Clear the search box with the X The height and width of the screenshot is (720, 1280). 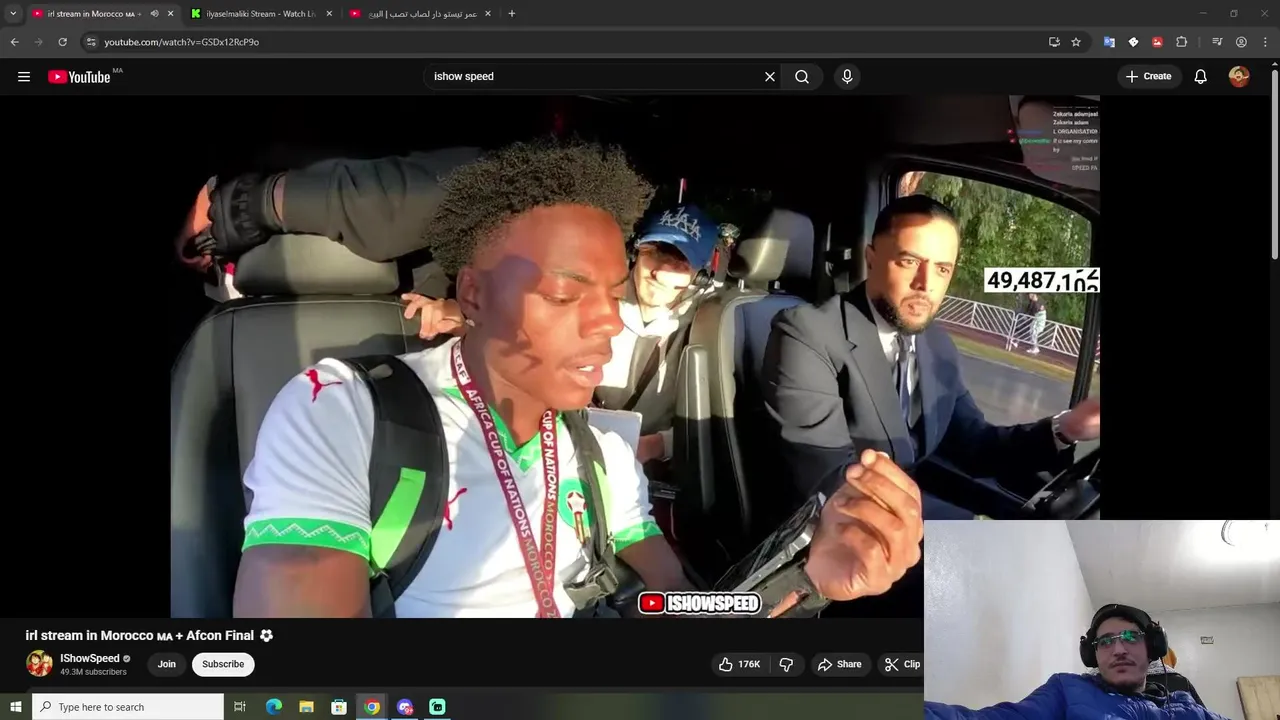(x=770, y=76)
